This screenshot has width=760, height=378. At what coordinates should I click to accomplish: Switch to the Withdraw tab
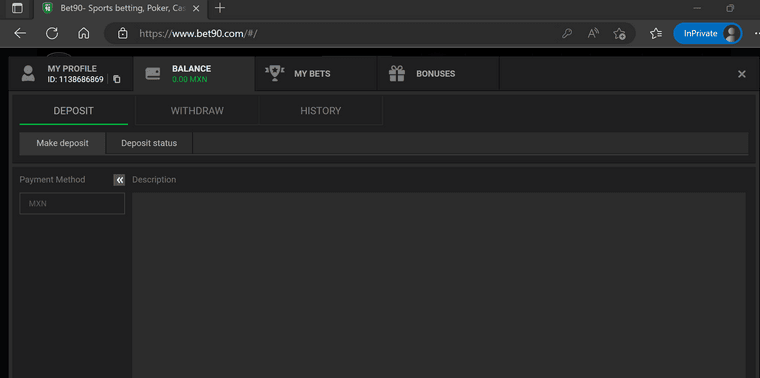click(x=197, y=110)
